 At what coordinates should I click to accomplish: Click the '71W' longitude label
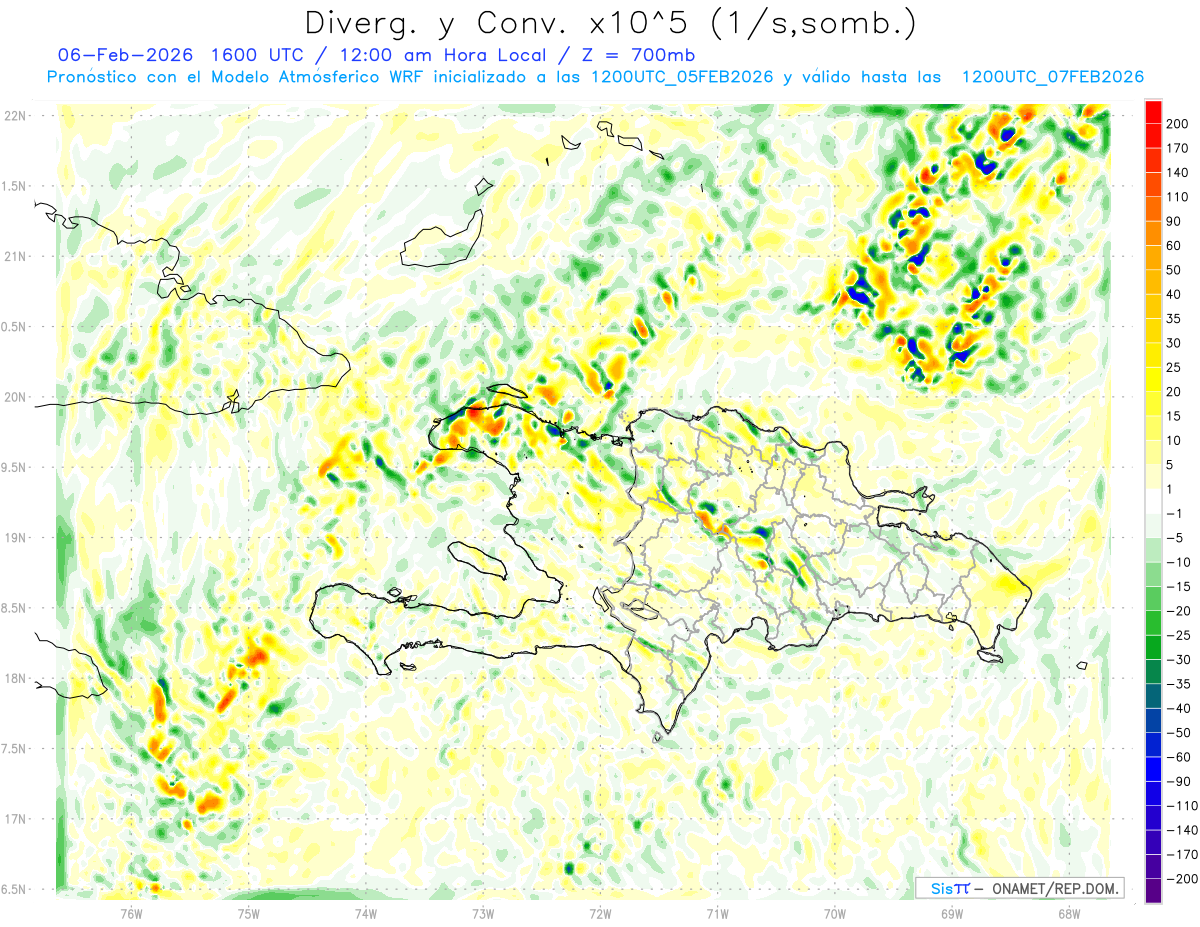[717, 913]
